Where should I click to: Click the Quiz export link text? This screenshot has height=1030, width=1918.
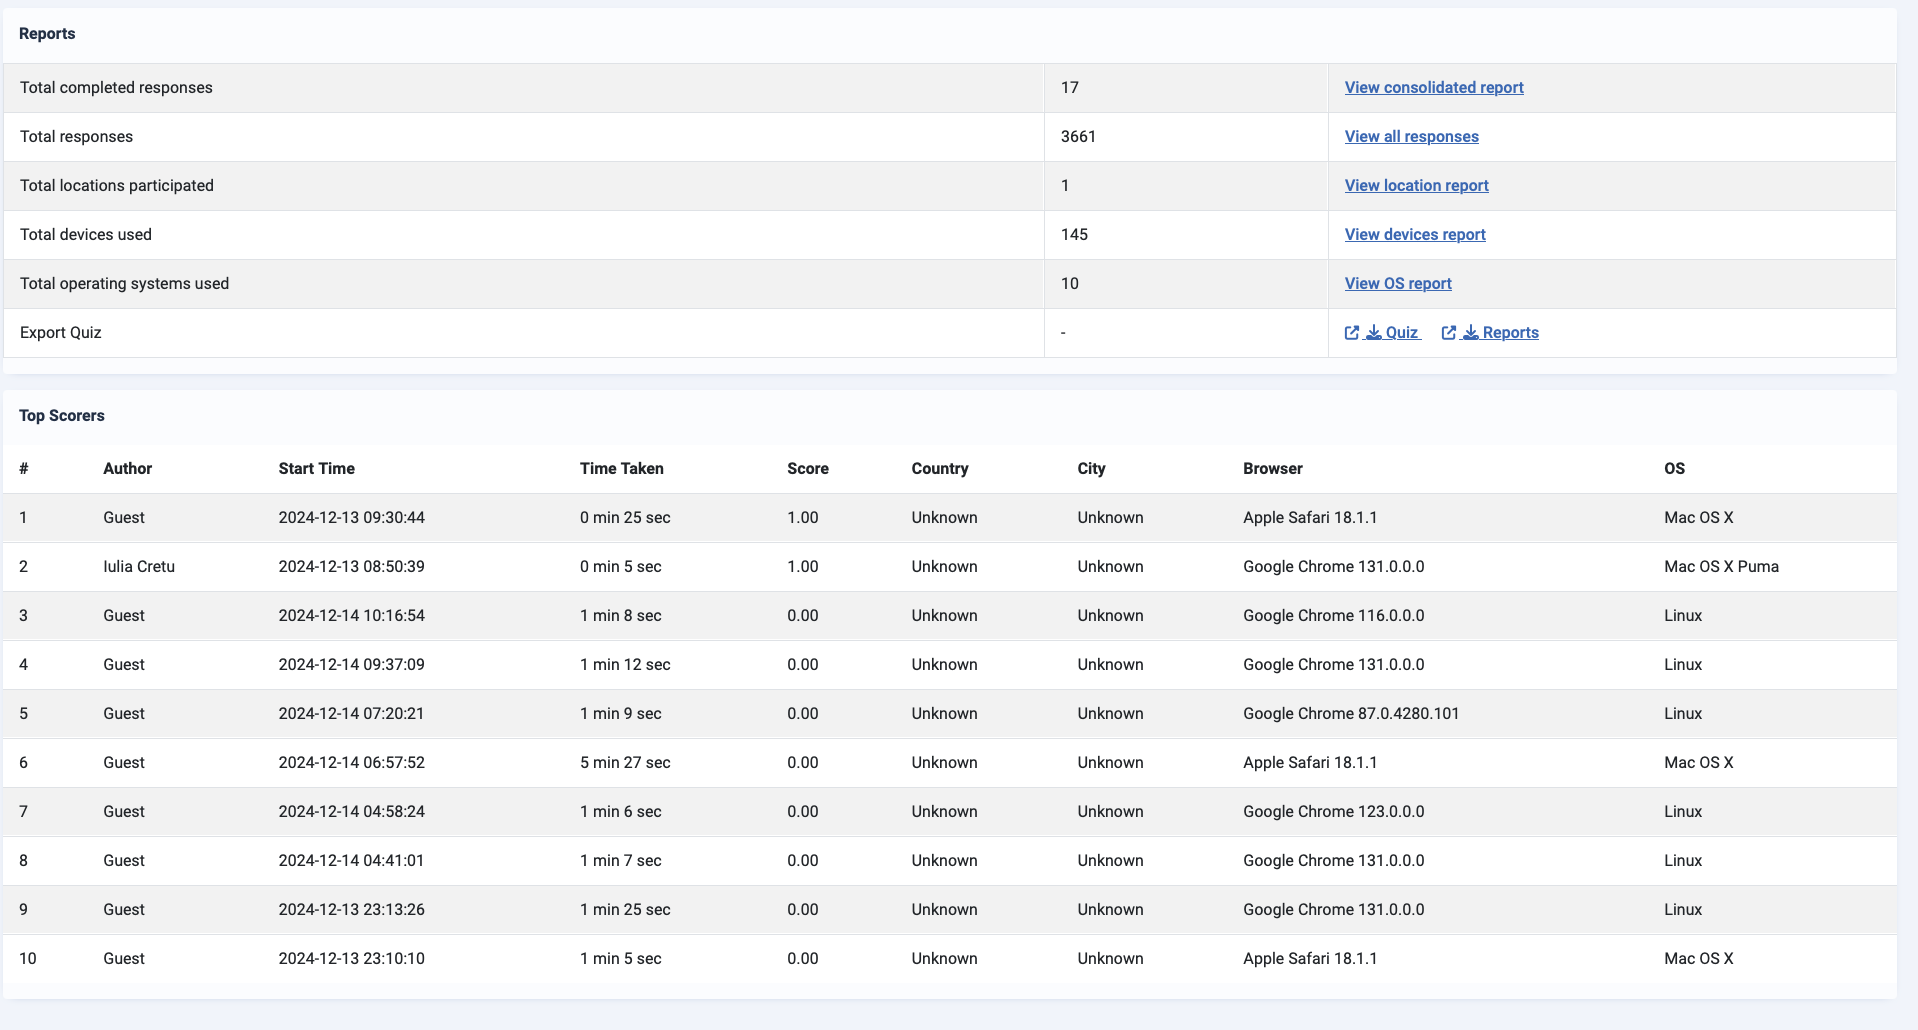pos(1402,333)
